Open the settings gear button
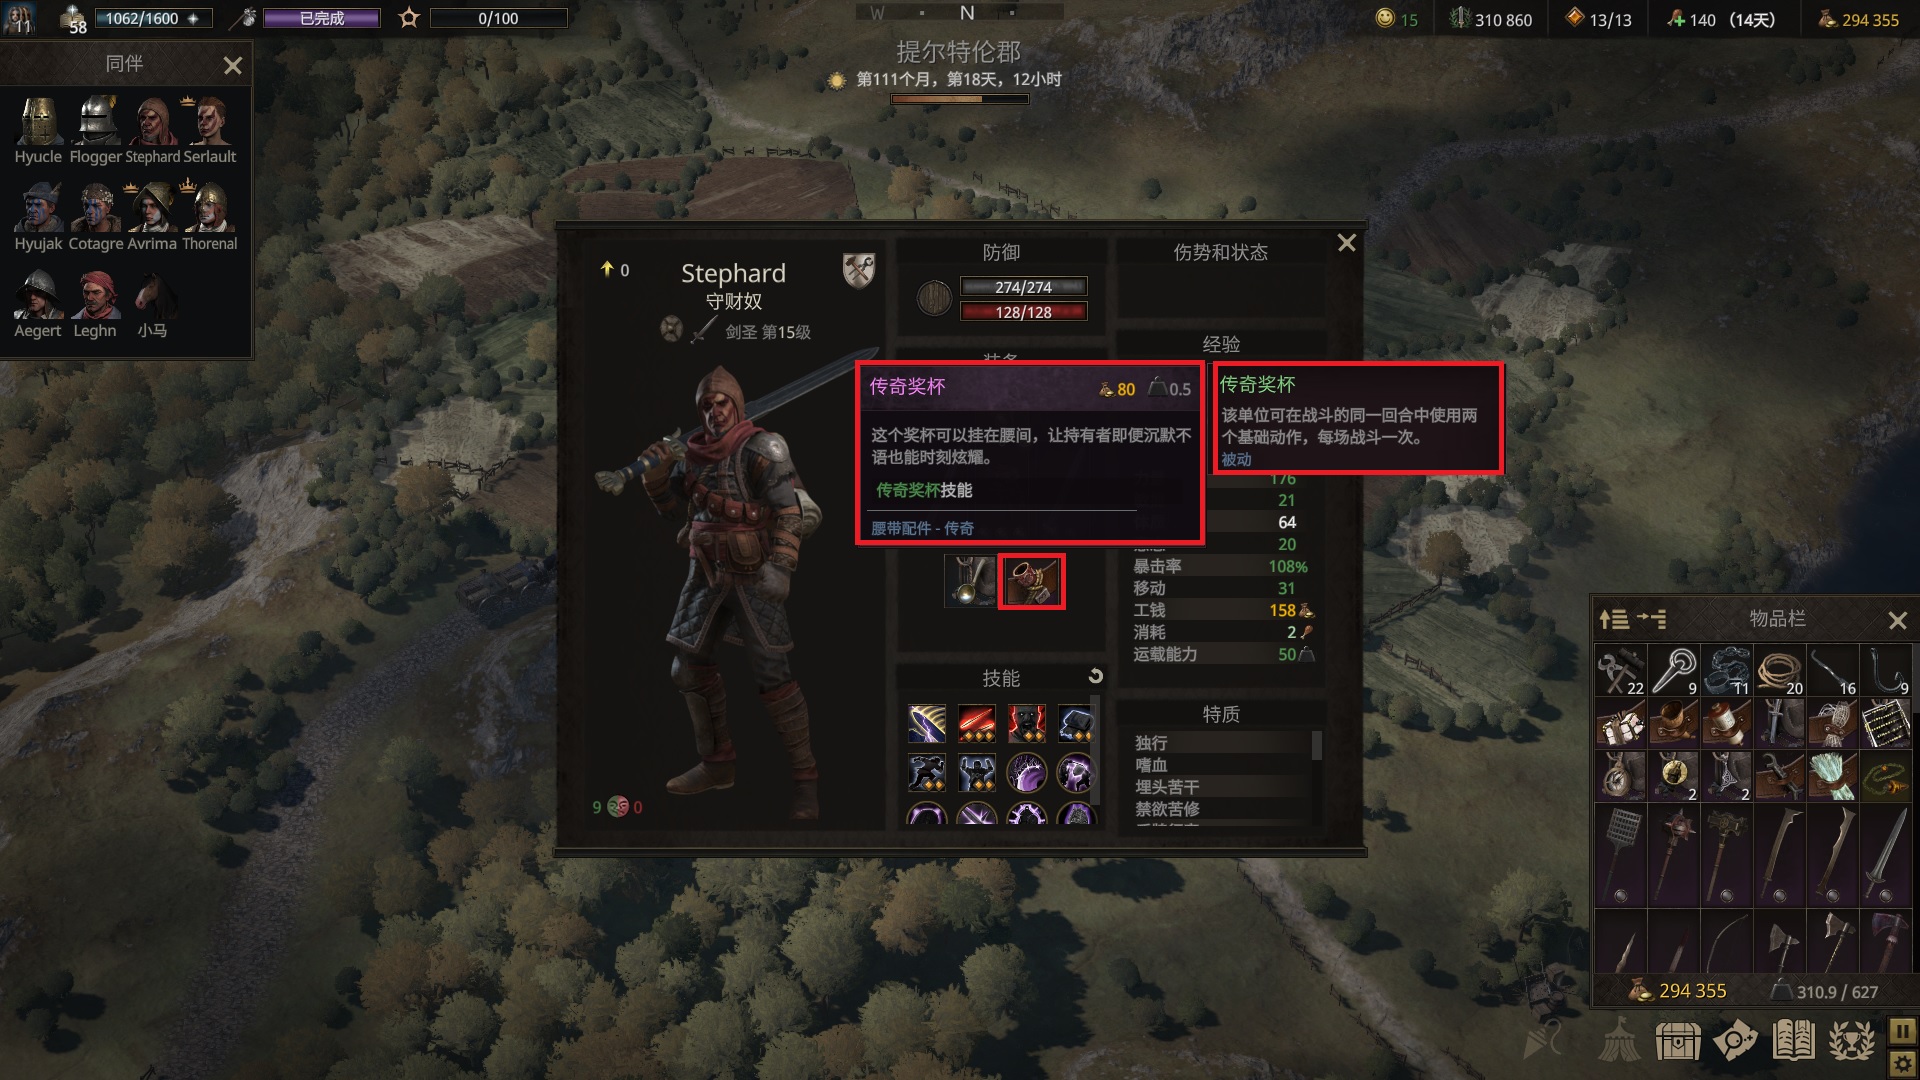This screenshot has width=1920, height=1080. click(x=1902, y=1064)
